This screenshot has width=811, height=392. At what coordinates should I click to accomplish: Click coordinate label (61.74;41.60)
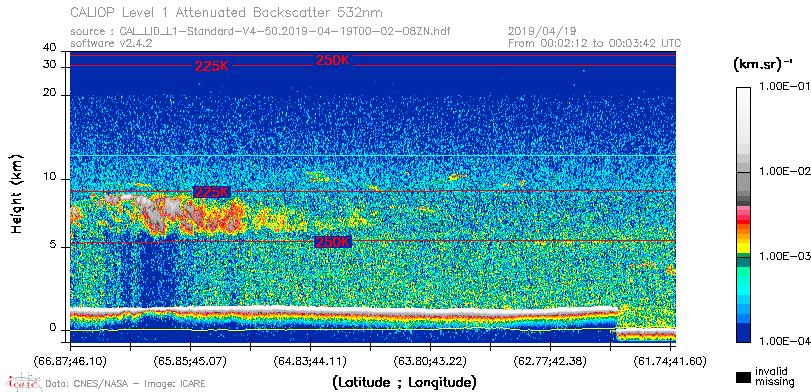670,361
